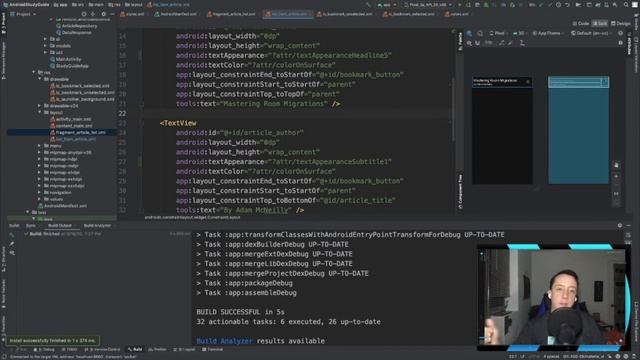This screenshot has width=640, height=360.
Task: Open the Attributes vertical tab
Action: click(x=629, y=45)
